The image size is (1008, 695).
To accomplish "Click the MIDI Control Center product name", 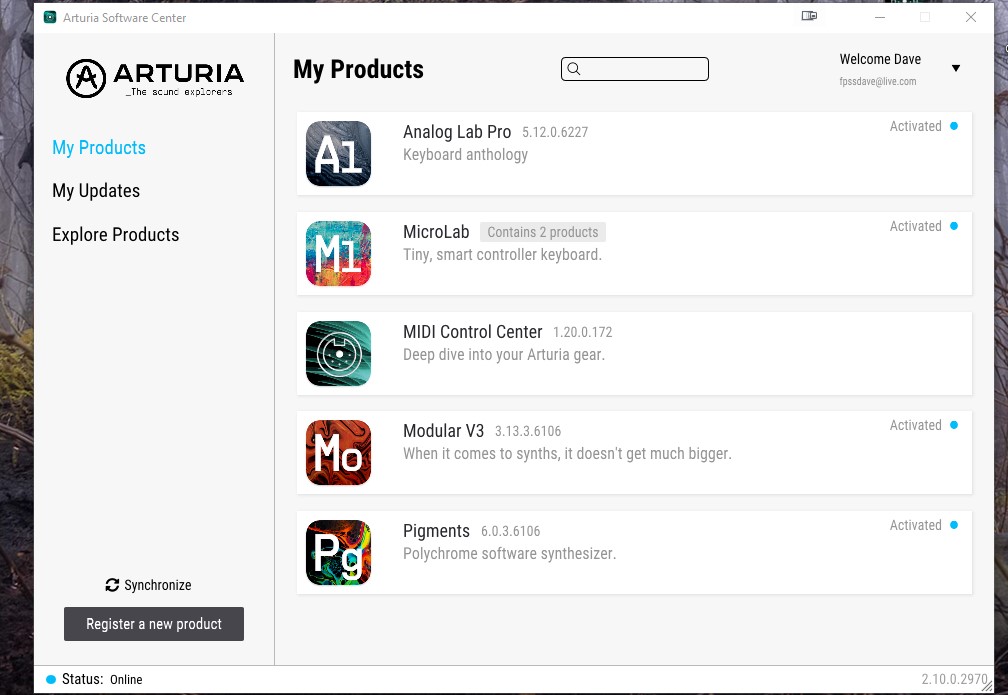I will pyautogui.click(x=472, y=332).
